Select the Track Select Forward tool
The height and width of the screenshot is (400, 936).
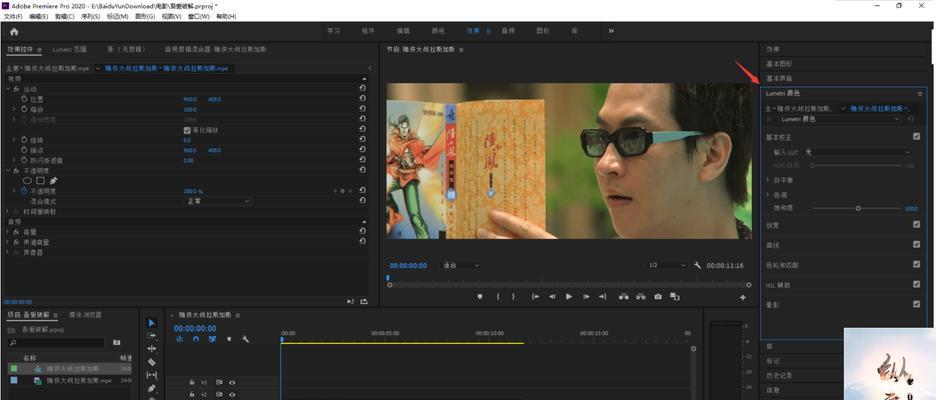(x=152, y=336)
